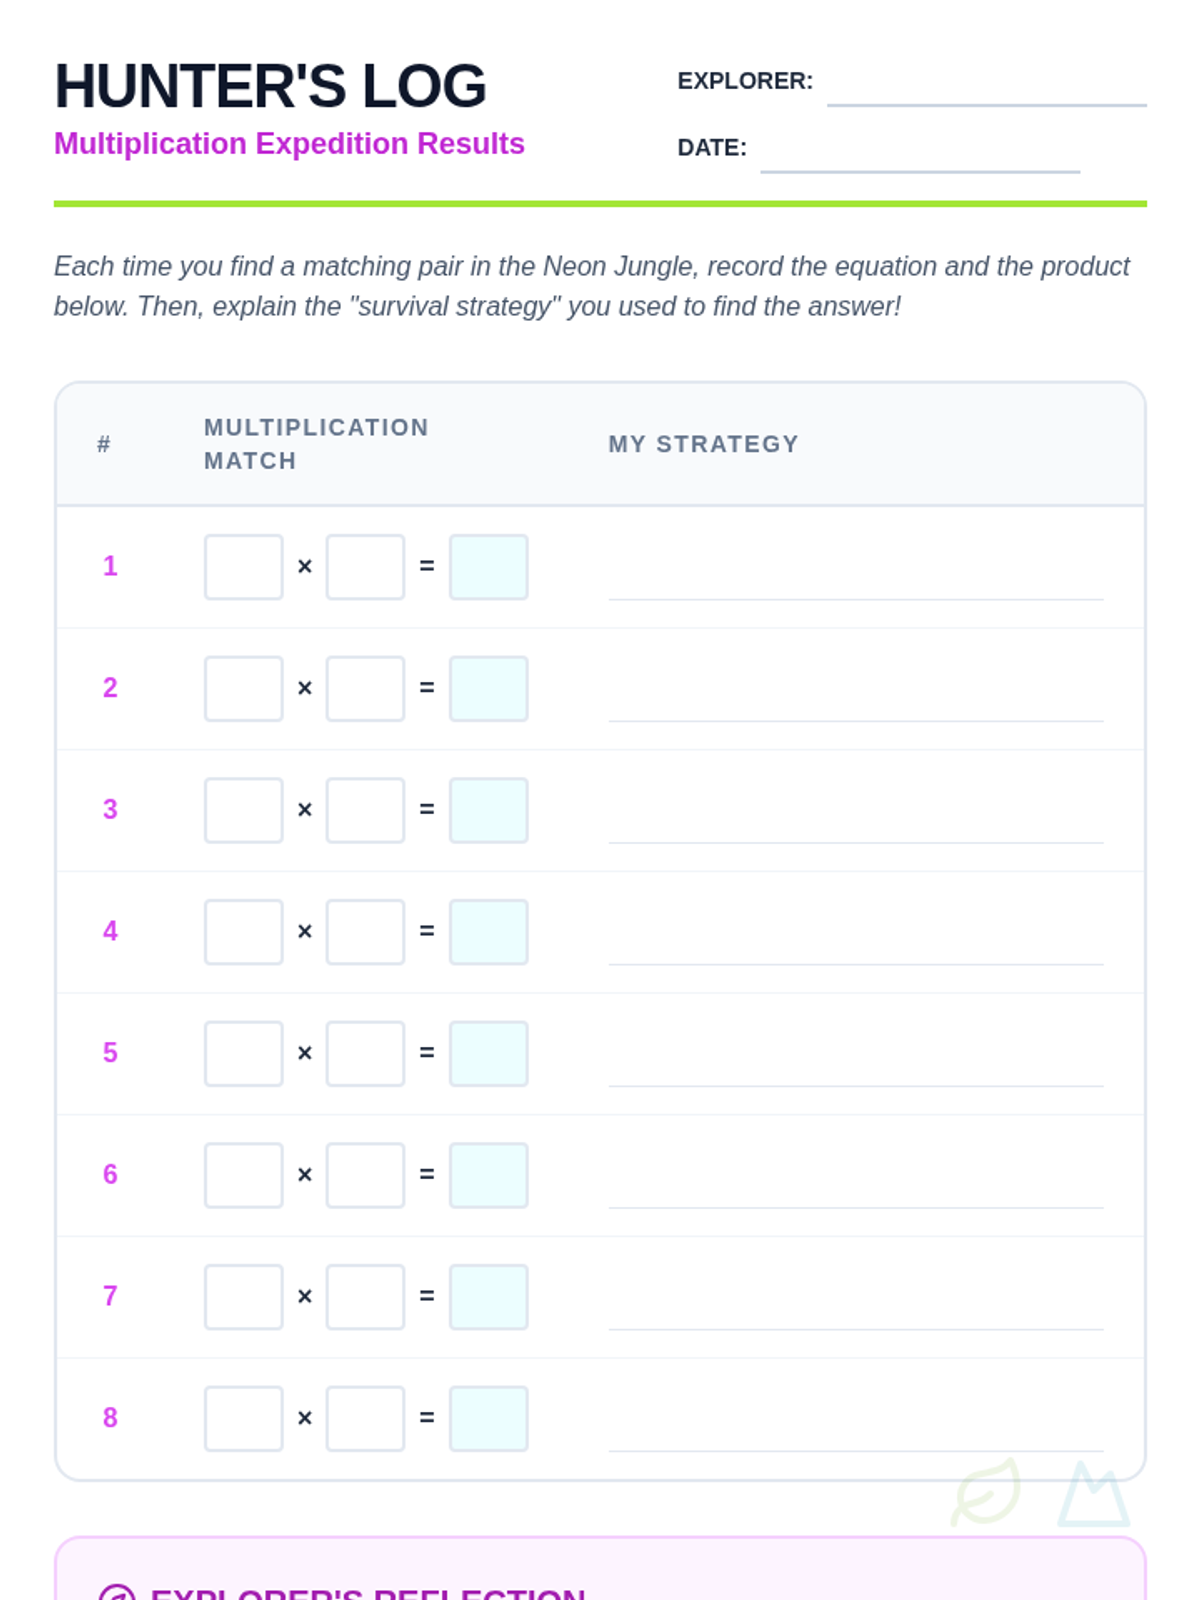Screen dimensions: 1200x1600
Task: Select second factor box in row 4
Action: [366, 932]
